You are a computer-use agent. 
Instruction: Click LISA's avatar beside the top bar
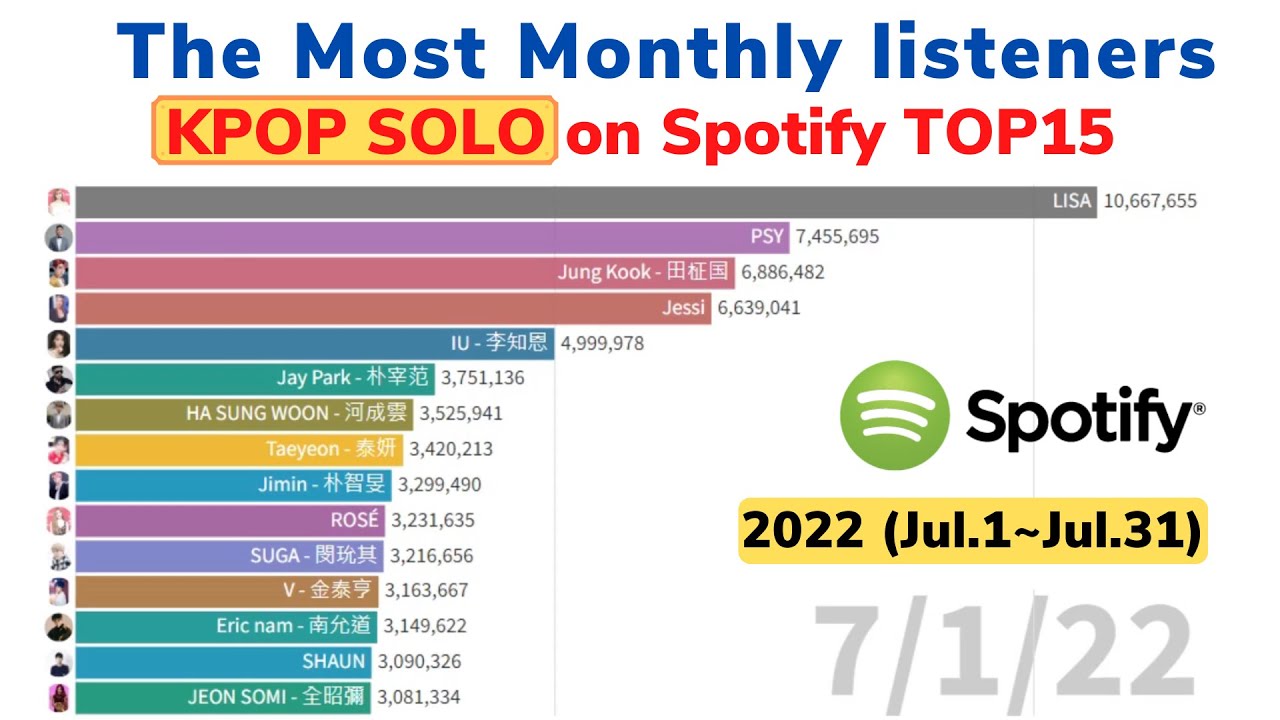[59, 202]
